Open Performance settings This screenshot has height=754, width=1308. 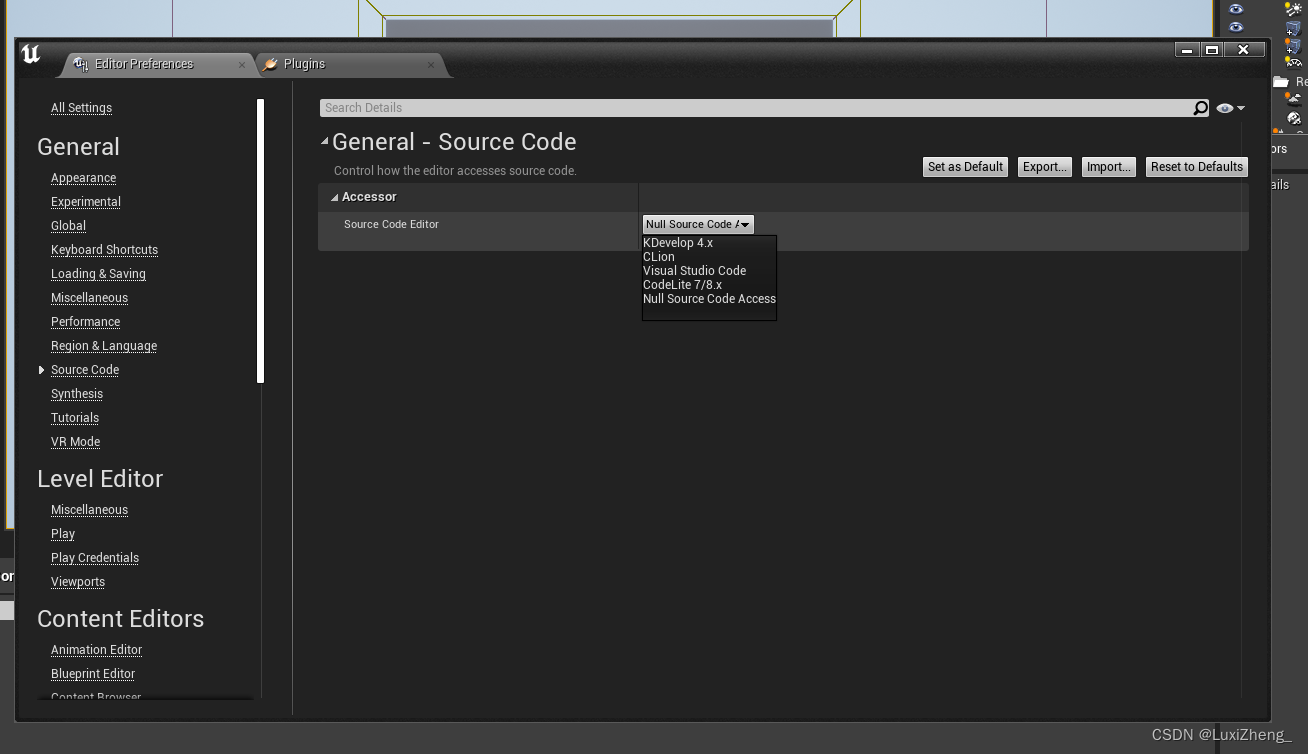click(x=85, y=322)
